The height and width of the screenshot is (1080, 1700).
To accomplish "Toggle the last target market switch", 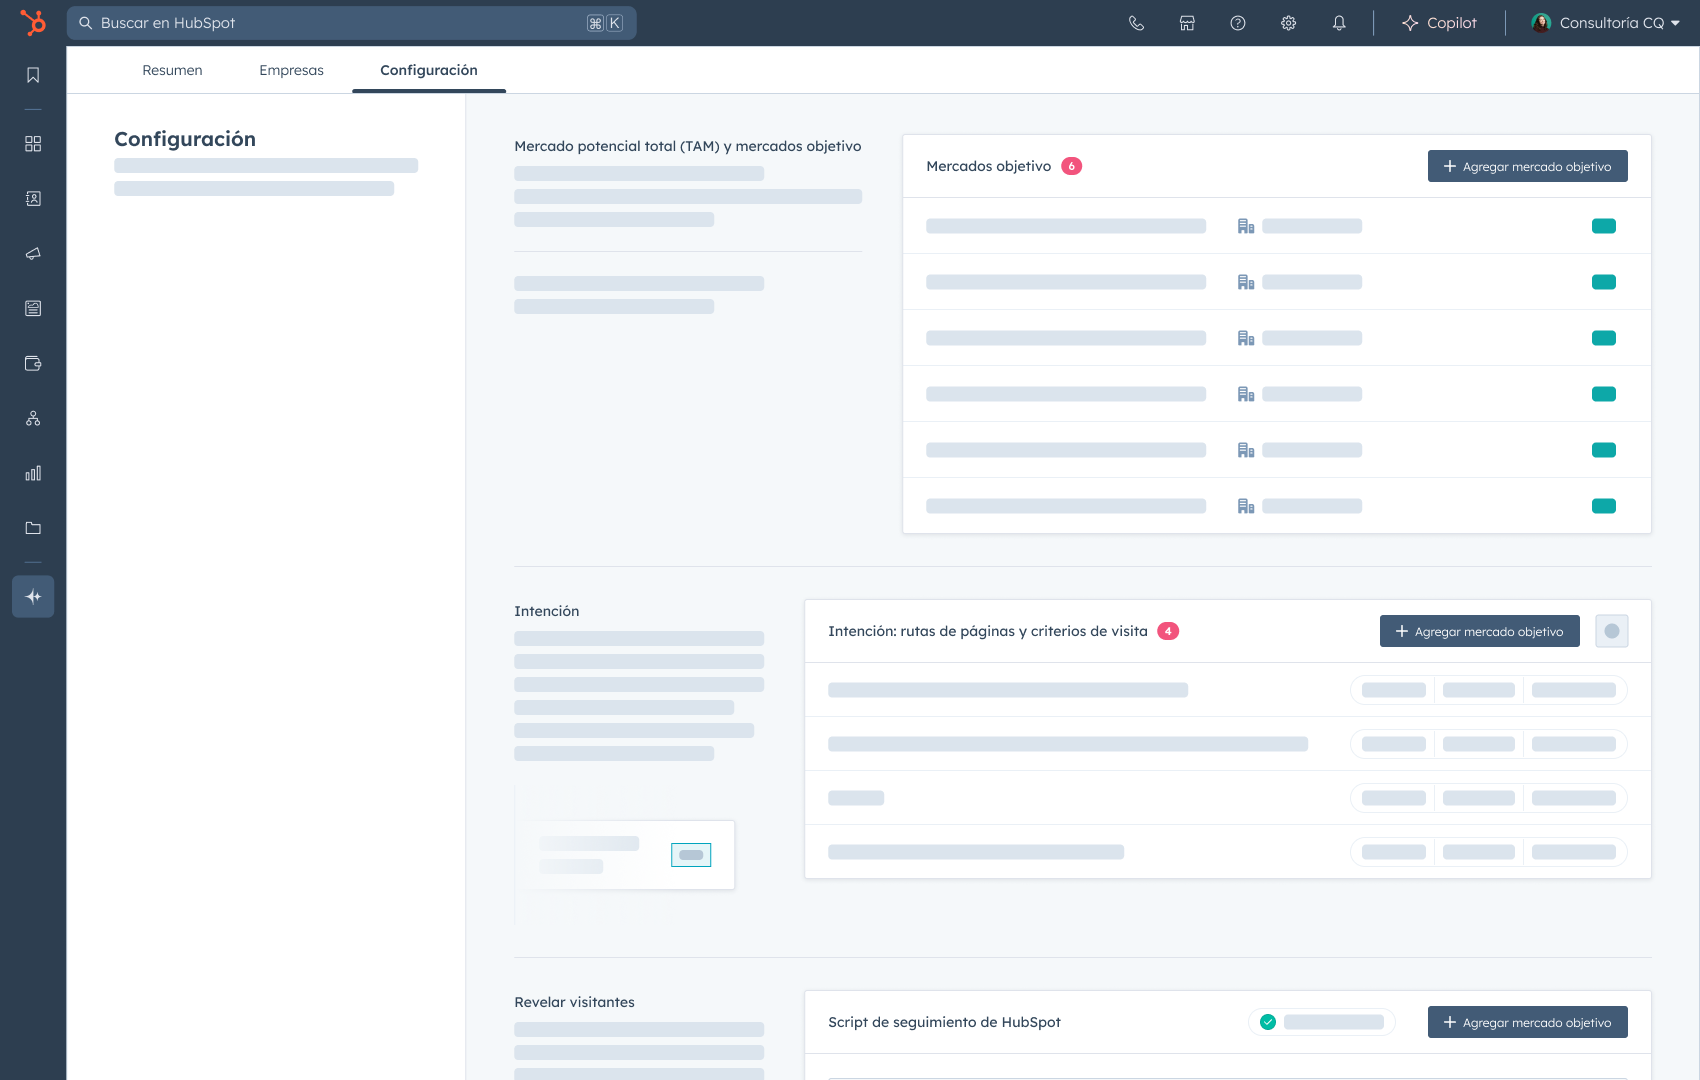I will click(1603, 506).
